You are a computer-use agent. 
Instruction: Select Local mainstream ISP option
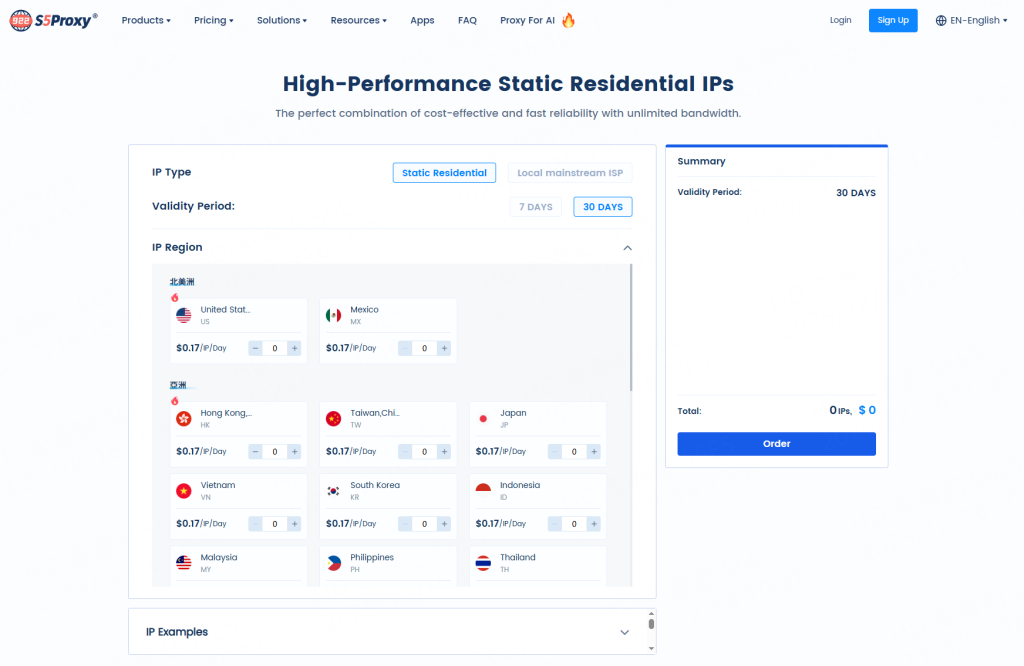tap(570, 173)
